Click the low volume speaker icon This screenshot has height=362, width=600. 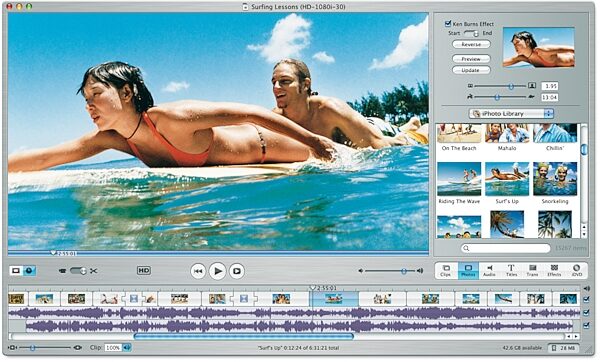click(360, 271)
